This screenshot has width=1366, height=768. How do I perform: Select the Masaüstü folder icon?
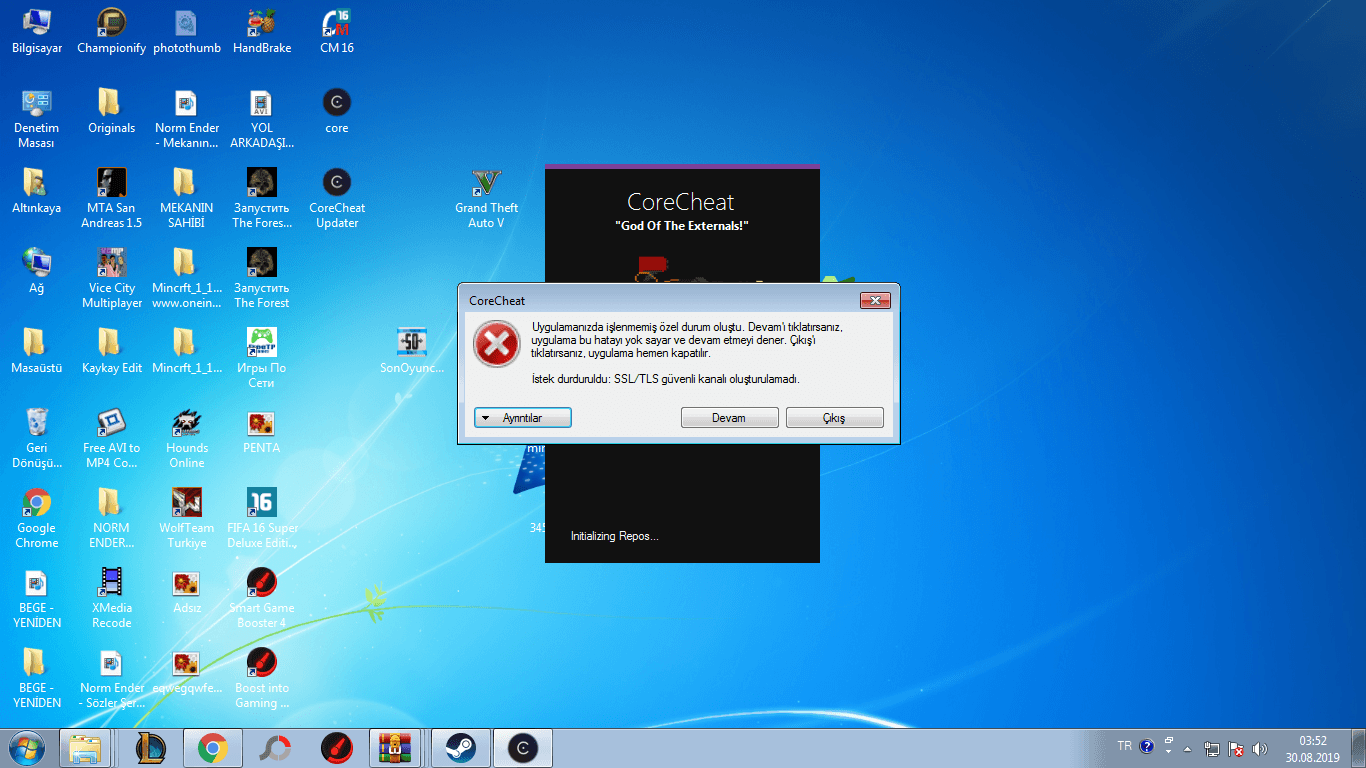point(37,351)
